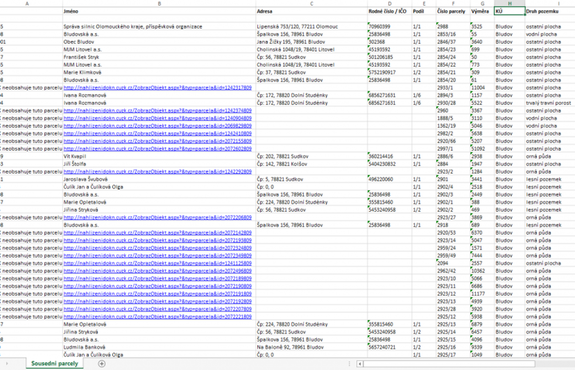Select the area cell 11004
575x370 pixels.
[482, 88]
